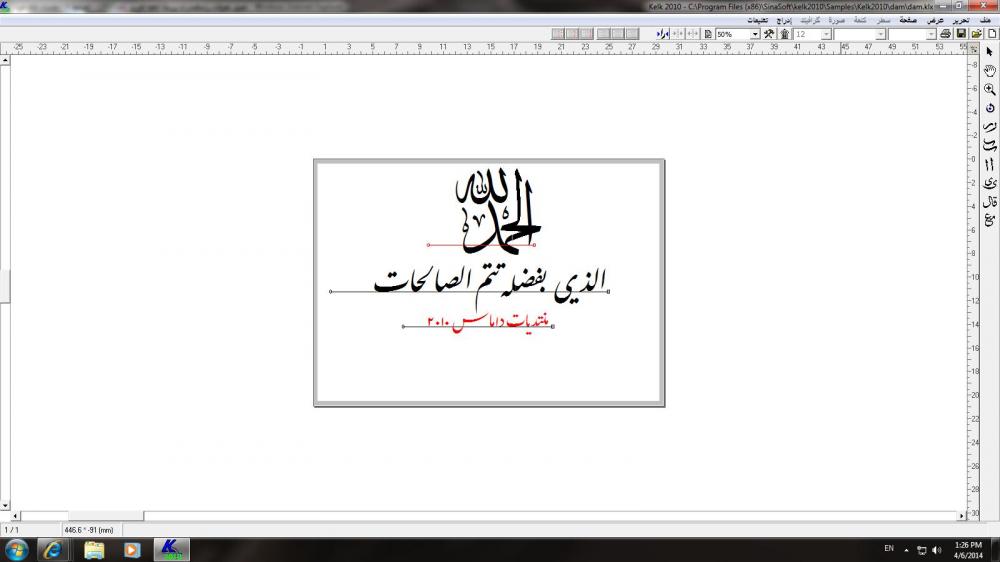Open the تحرير (Edit) menu
This screenshot has height=562, width=1000.
960,20
